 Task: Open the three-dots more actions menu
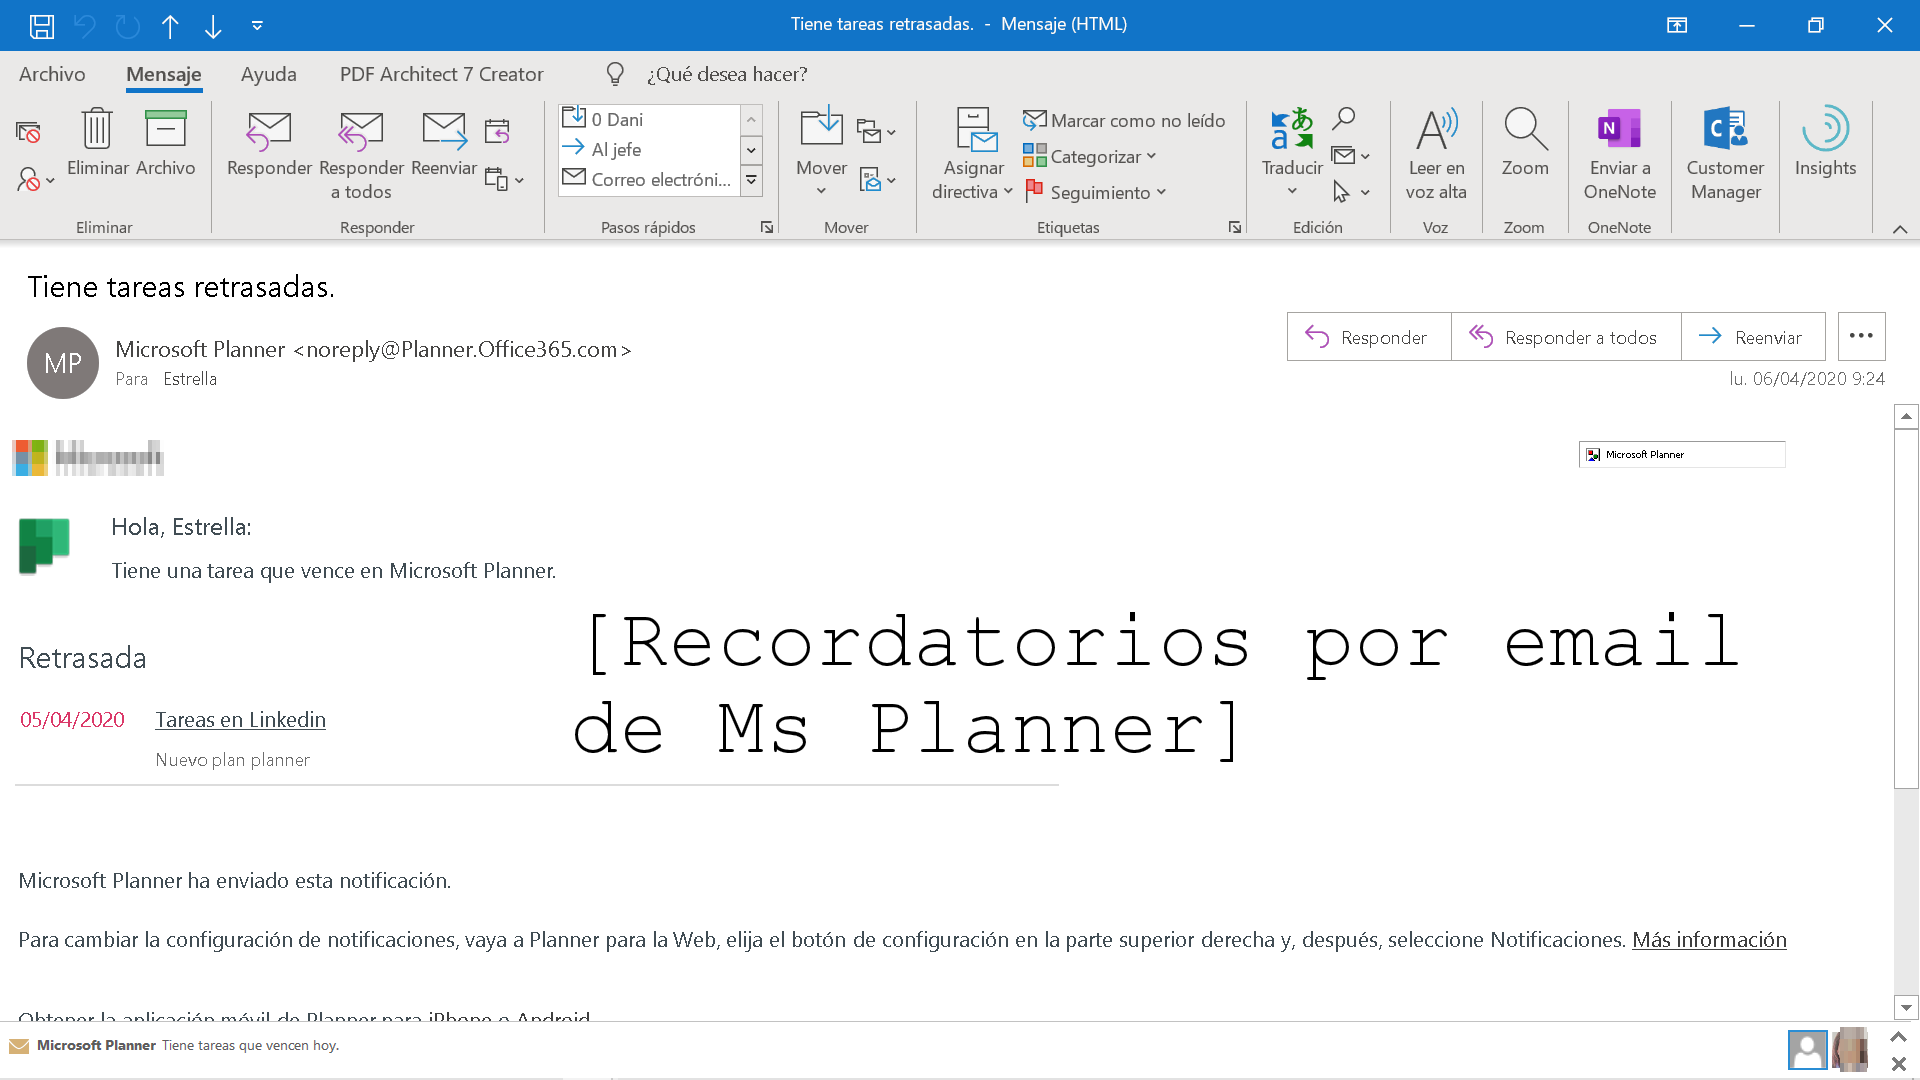[x=1861, y=336]
